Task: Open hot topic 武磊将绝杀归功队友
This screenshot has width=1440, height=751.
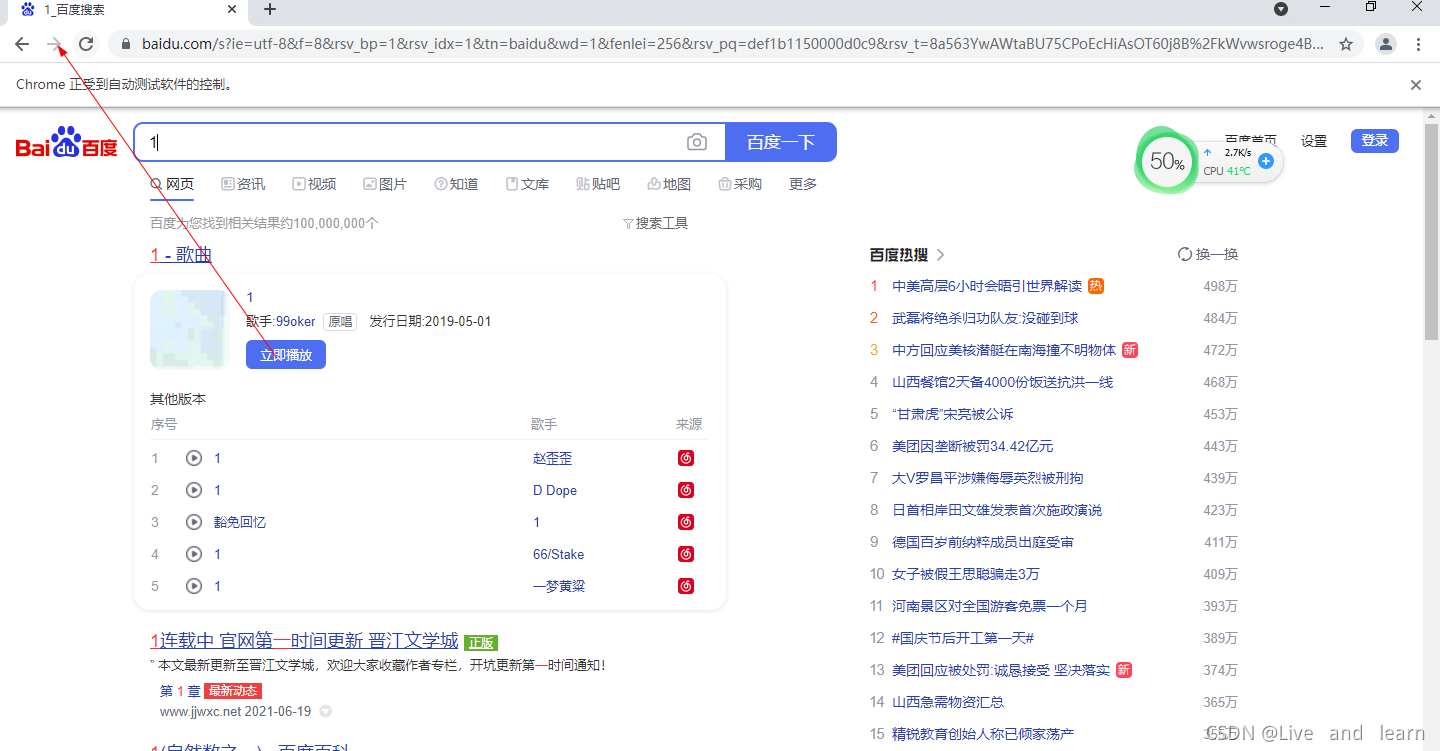Action: 985,318
